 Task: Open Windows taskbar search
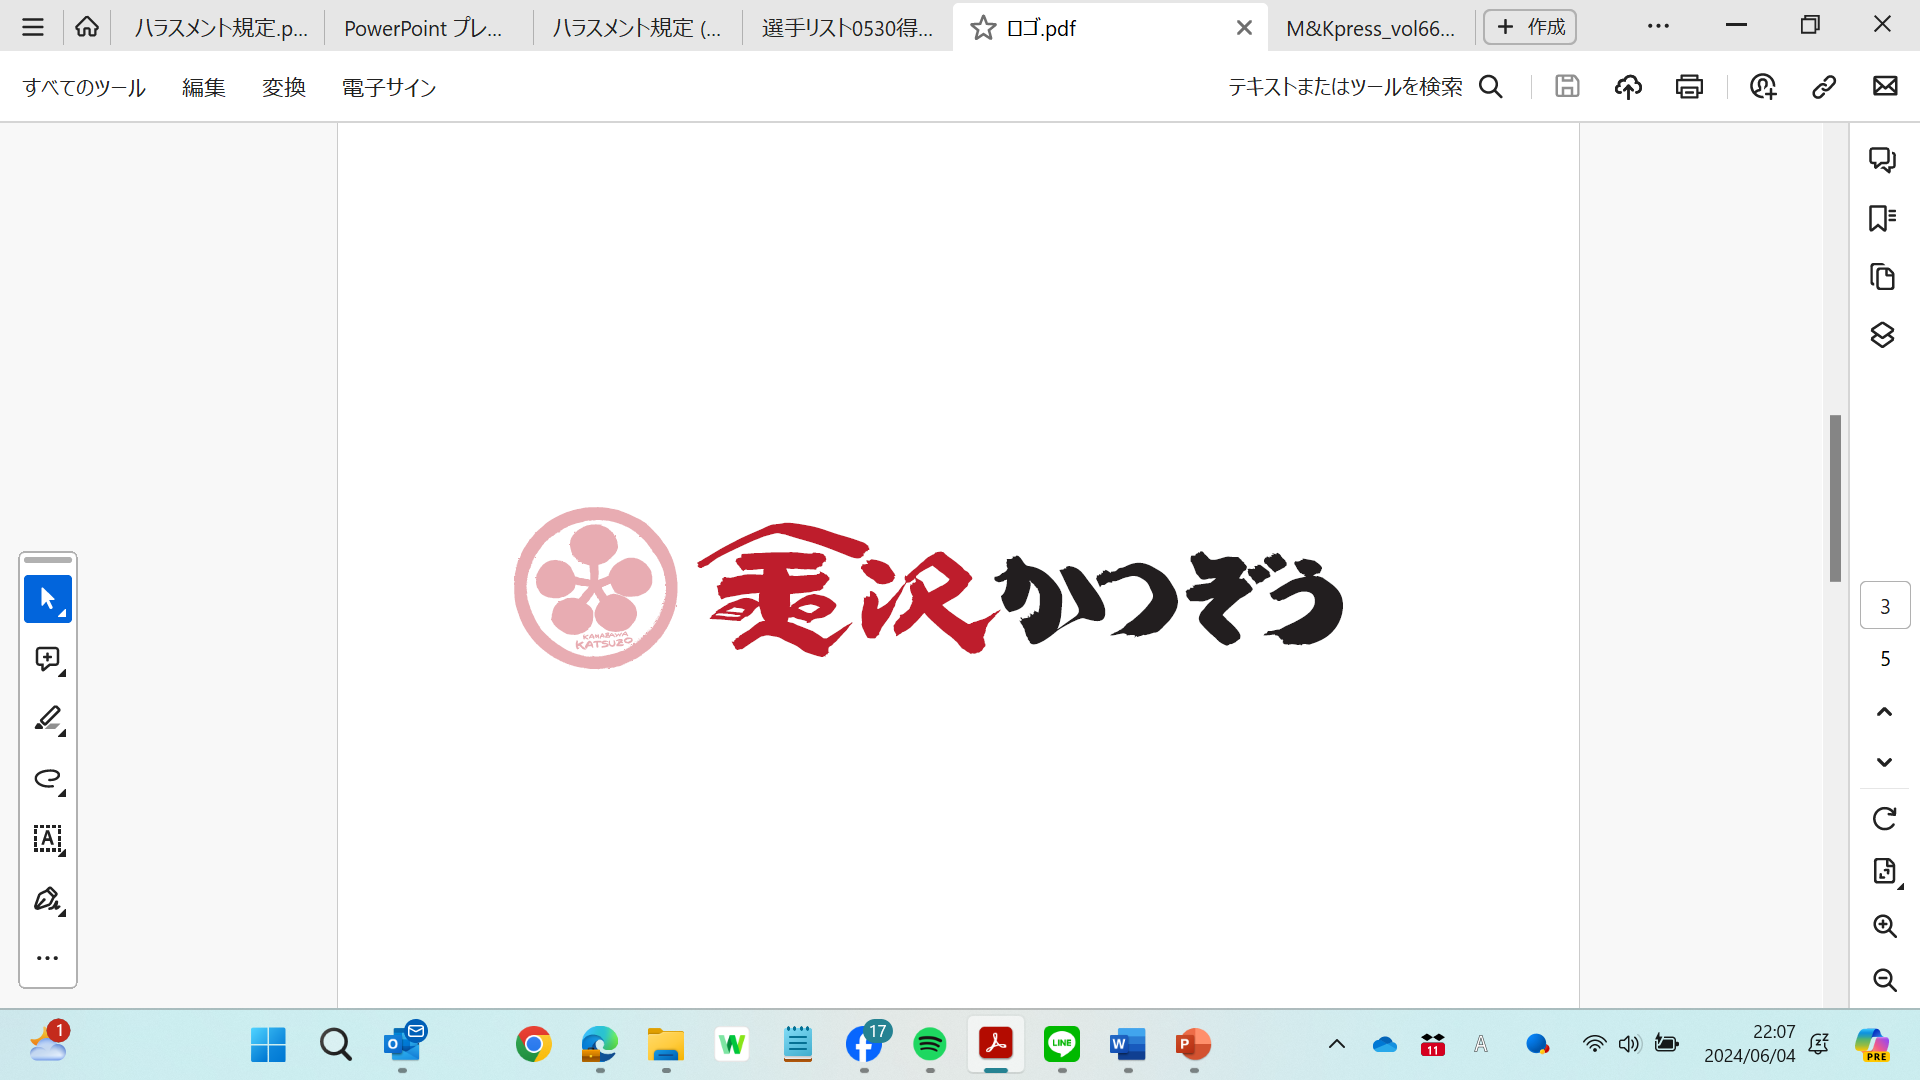tap(336, 1045)
